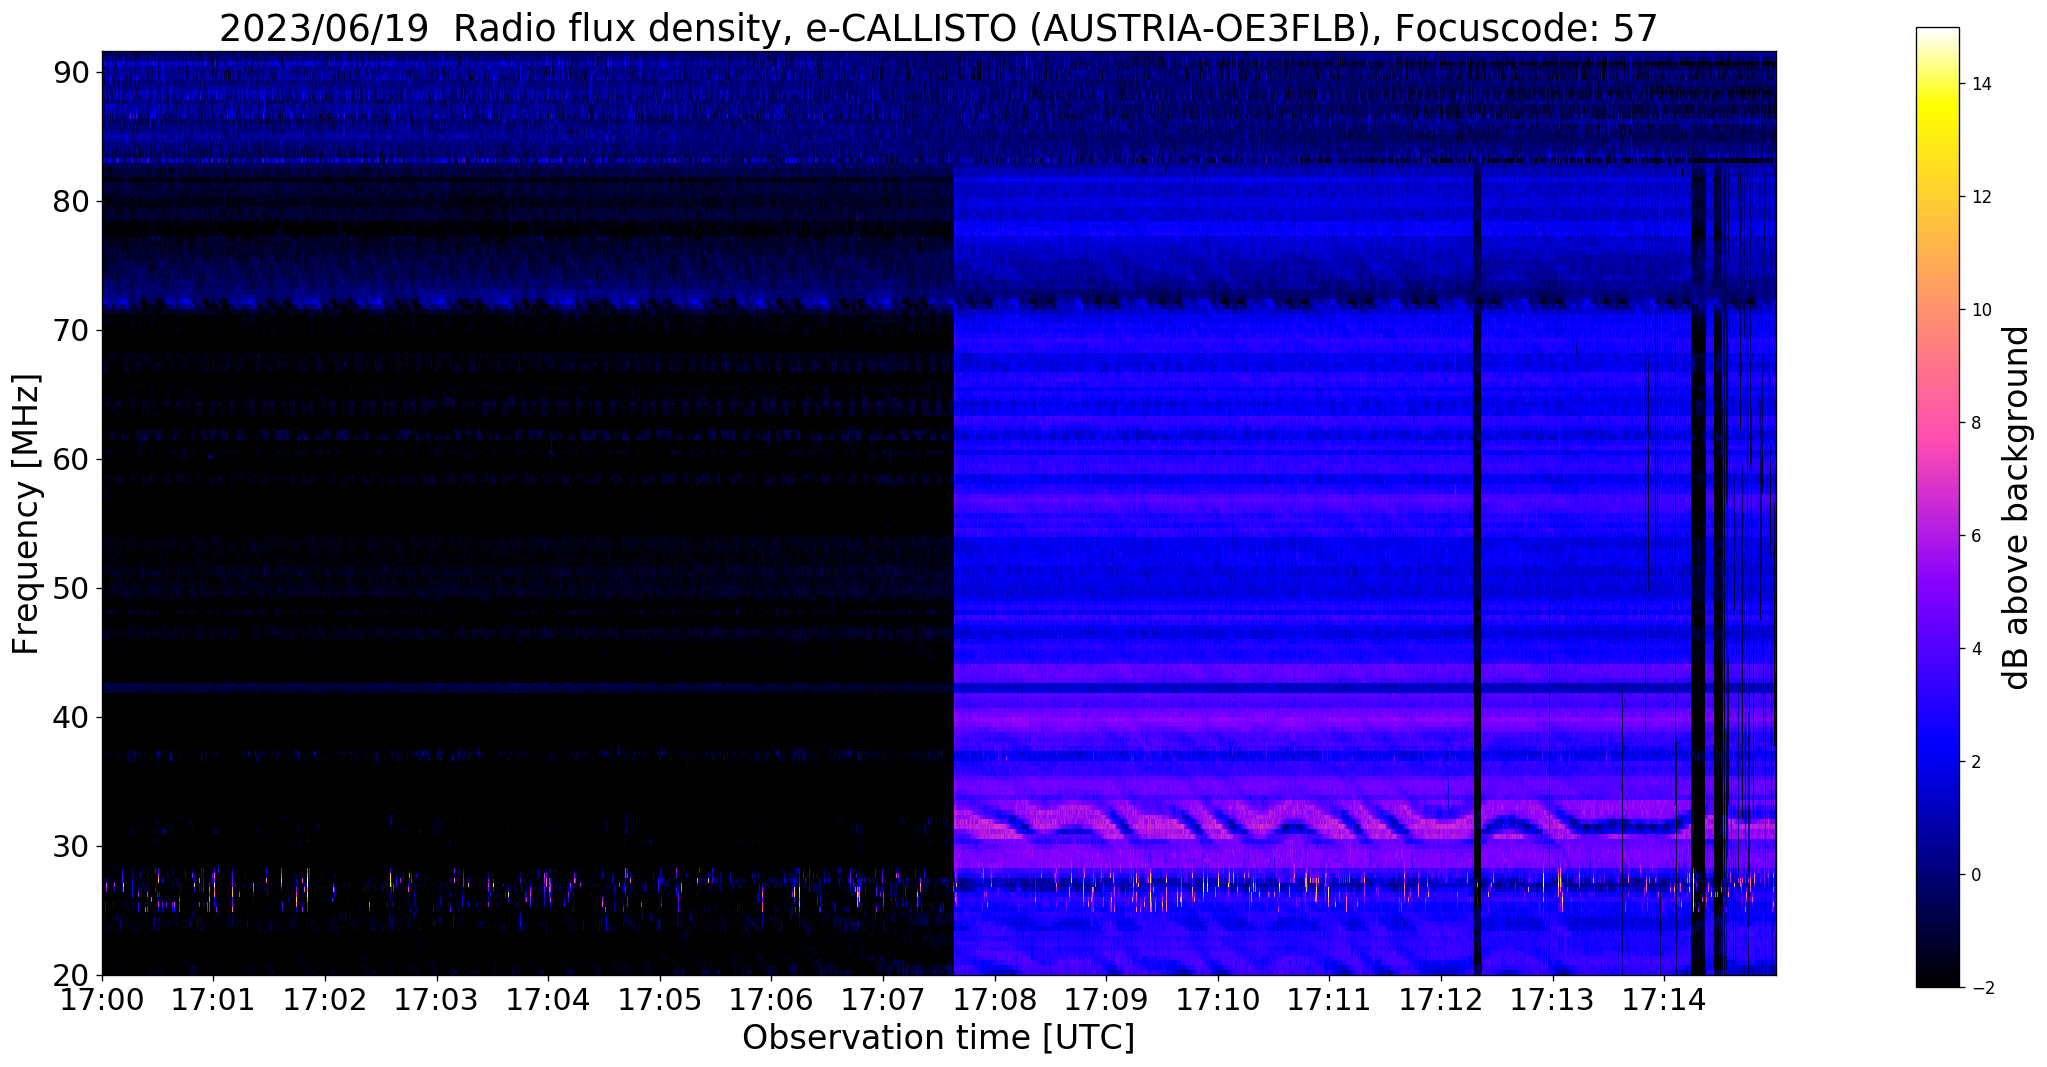The width and height of the screenshot is (2047, 1067).
Task: Click the black vertical dropout stripe at 17:12
Action: pyautogui.click(x=1477, y=570)
